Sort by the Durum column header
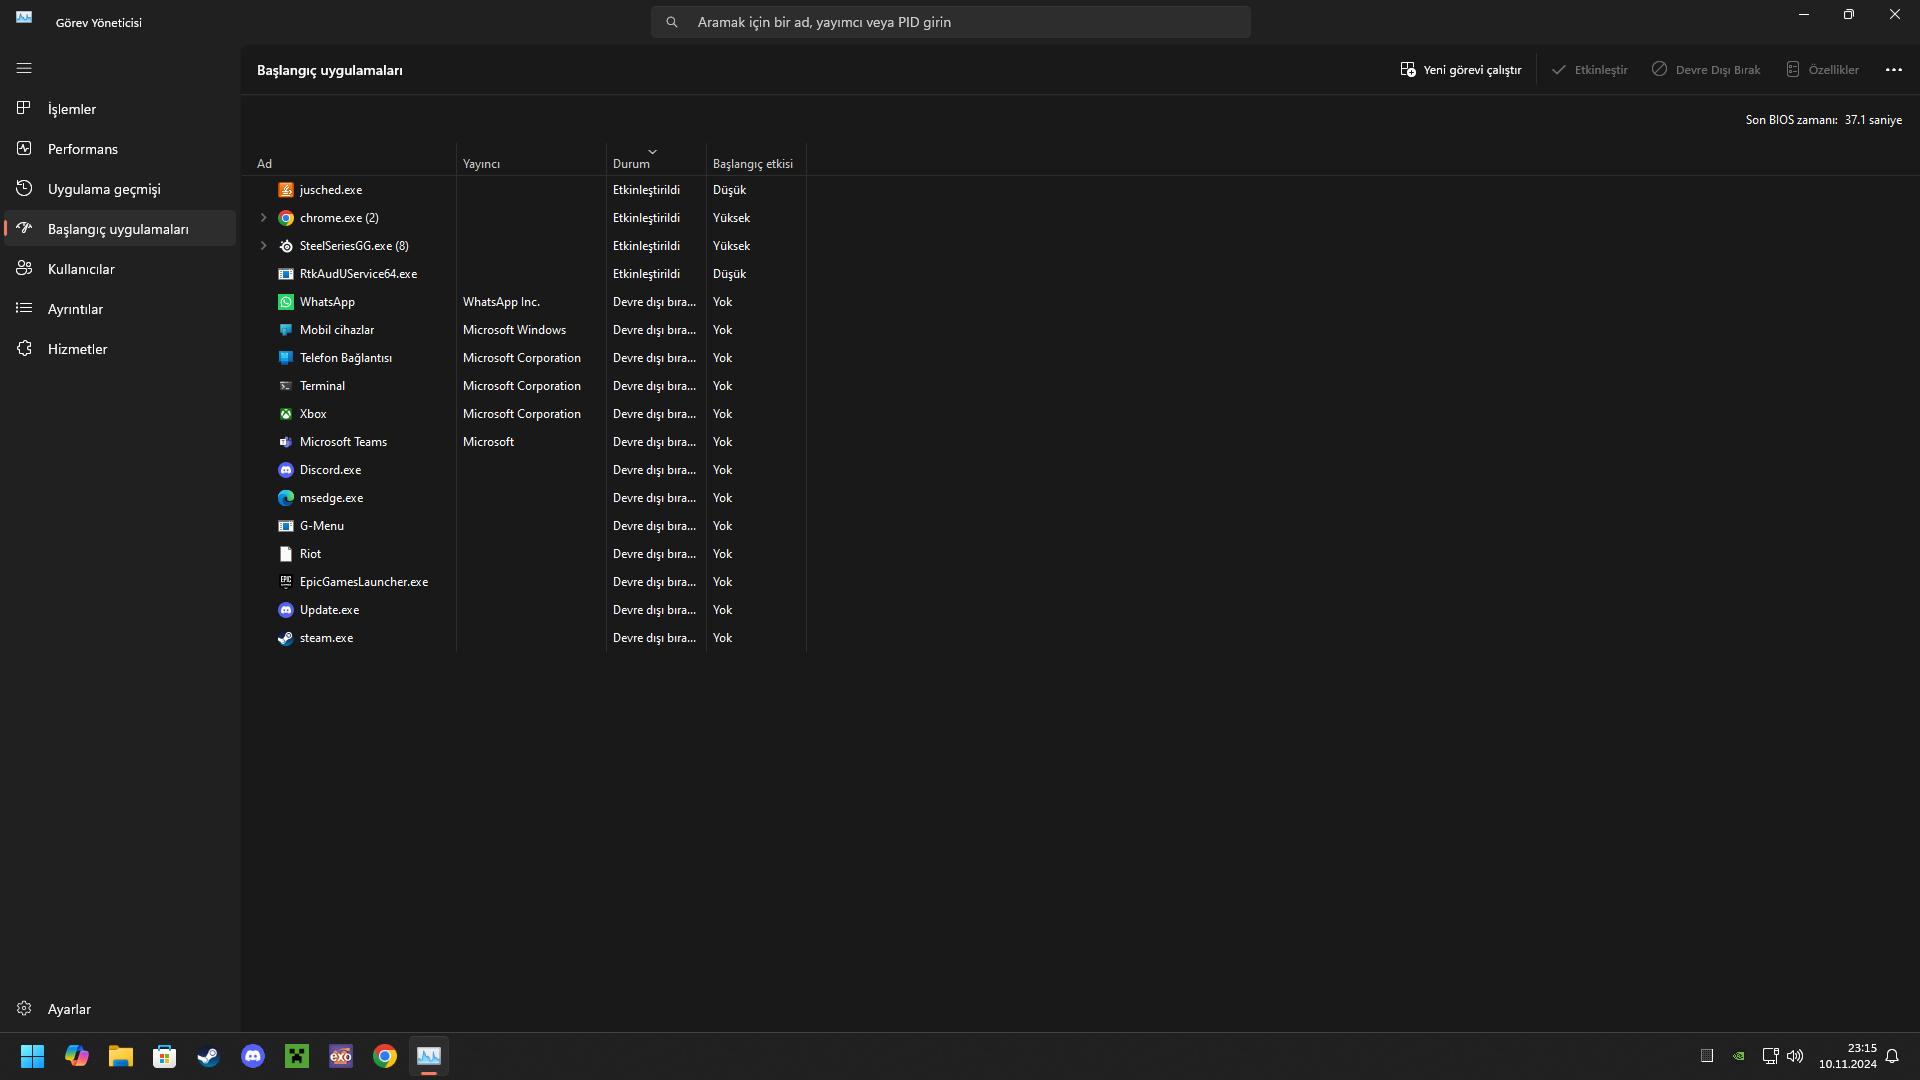This screenshot has height=1080, width=1920. point(631,163)
